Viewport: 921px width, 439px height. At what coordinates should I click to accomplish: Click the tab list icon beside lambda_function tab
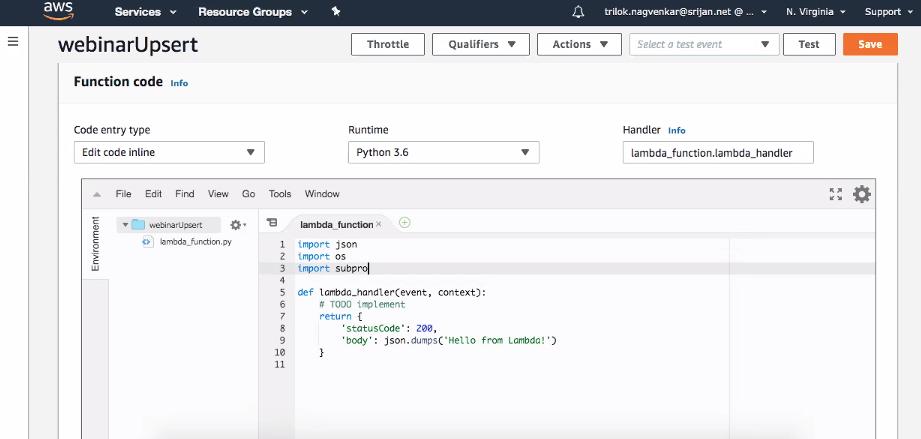(x=271, y=223)
